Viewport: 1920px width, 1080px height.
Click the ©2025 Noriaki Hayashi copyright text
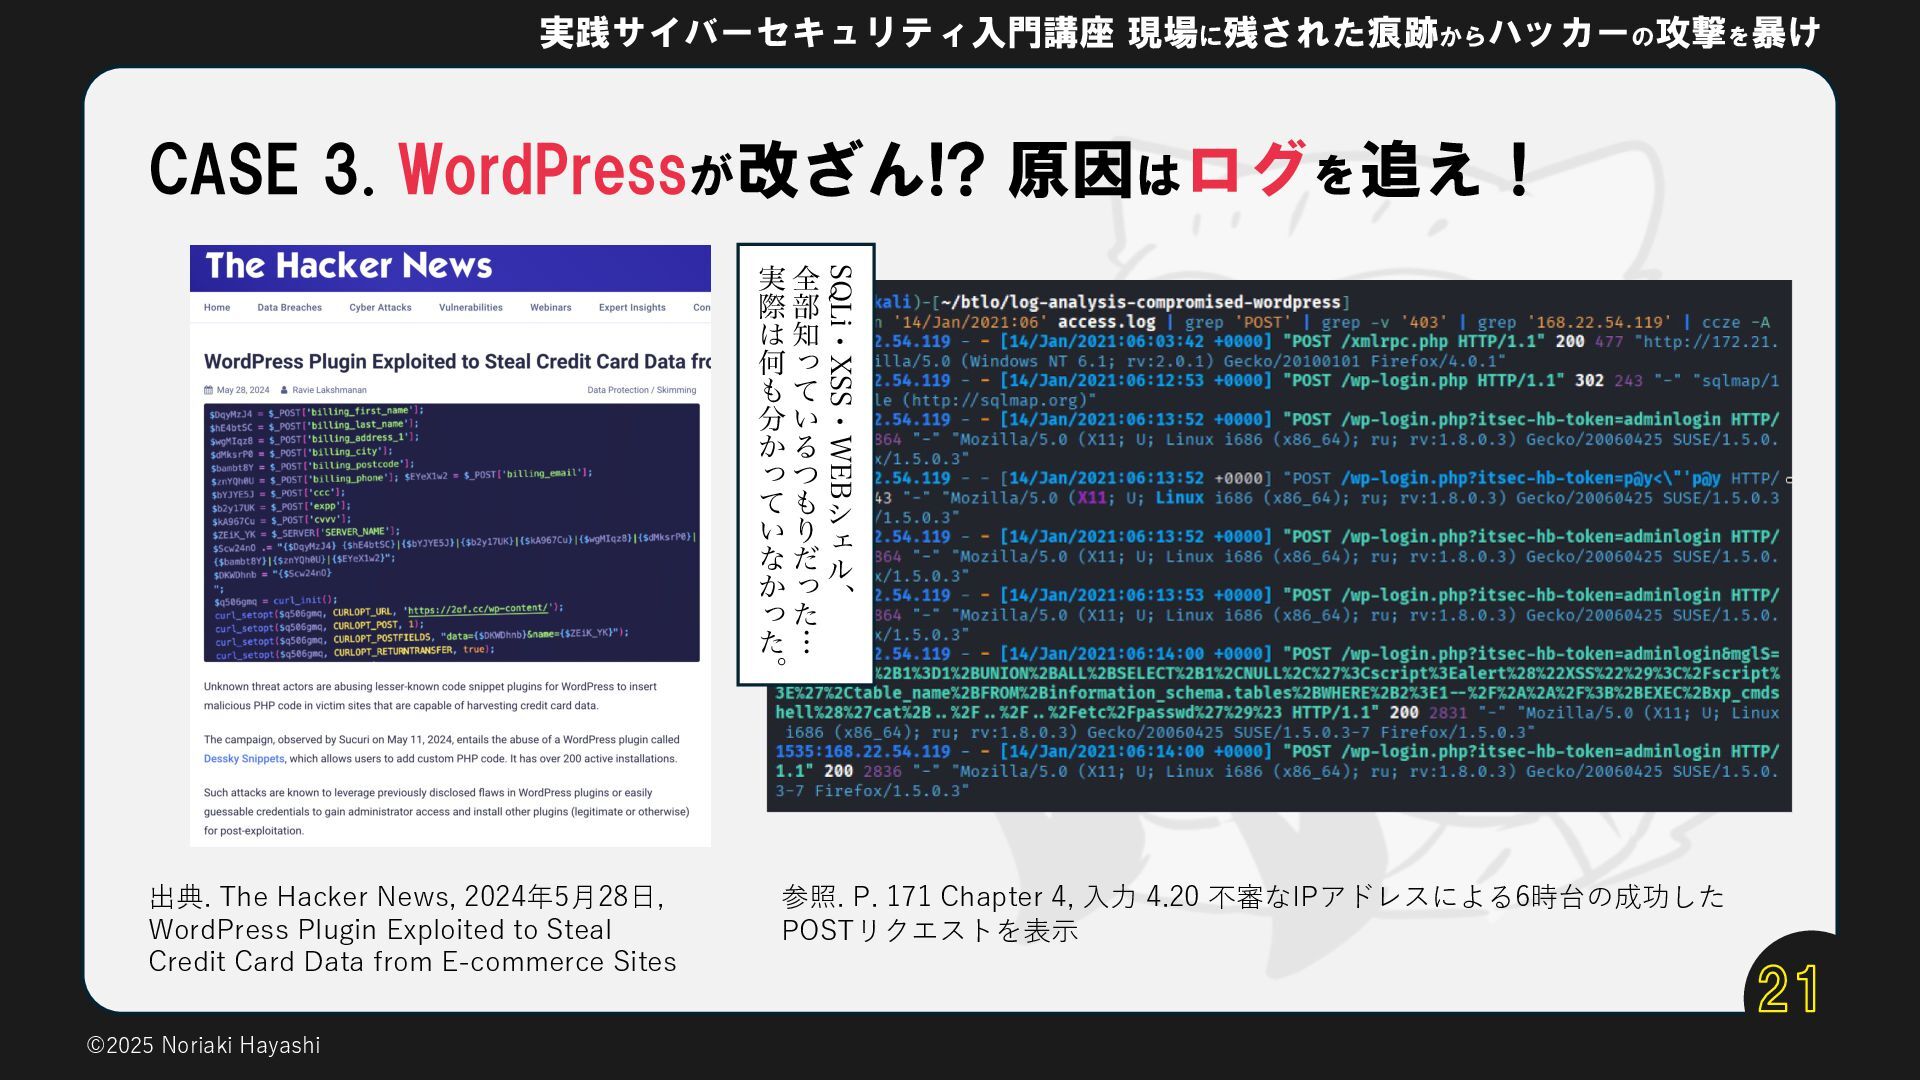click(x=203, y=1045)
